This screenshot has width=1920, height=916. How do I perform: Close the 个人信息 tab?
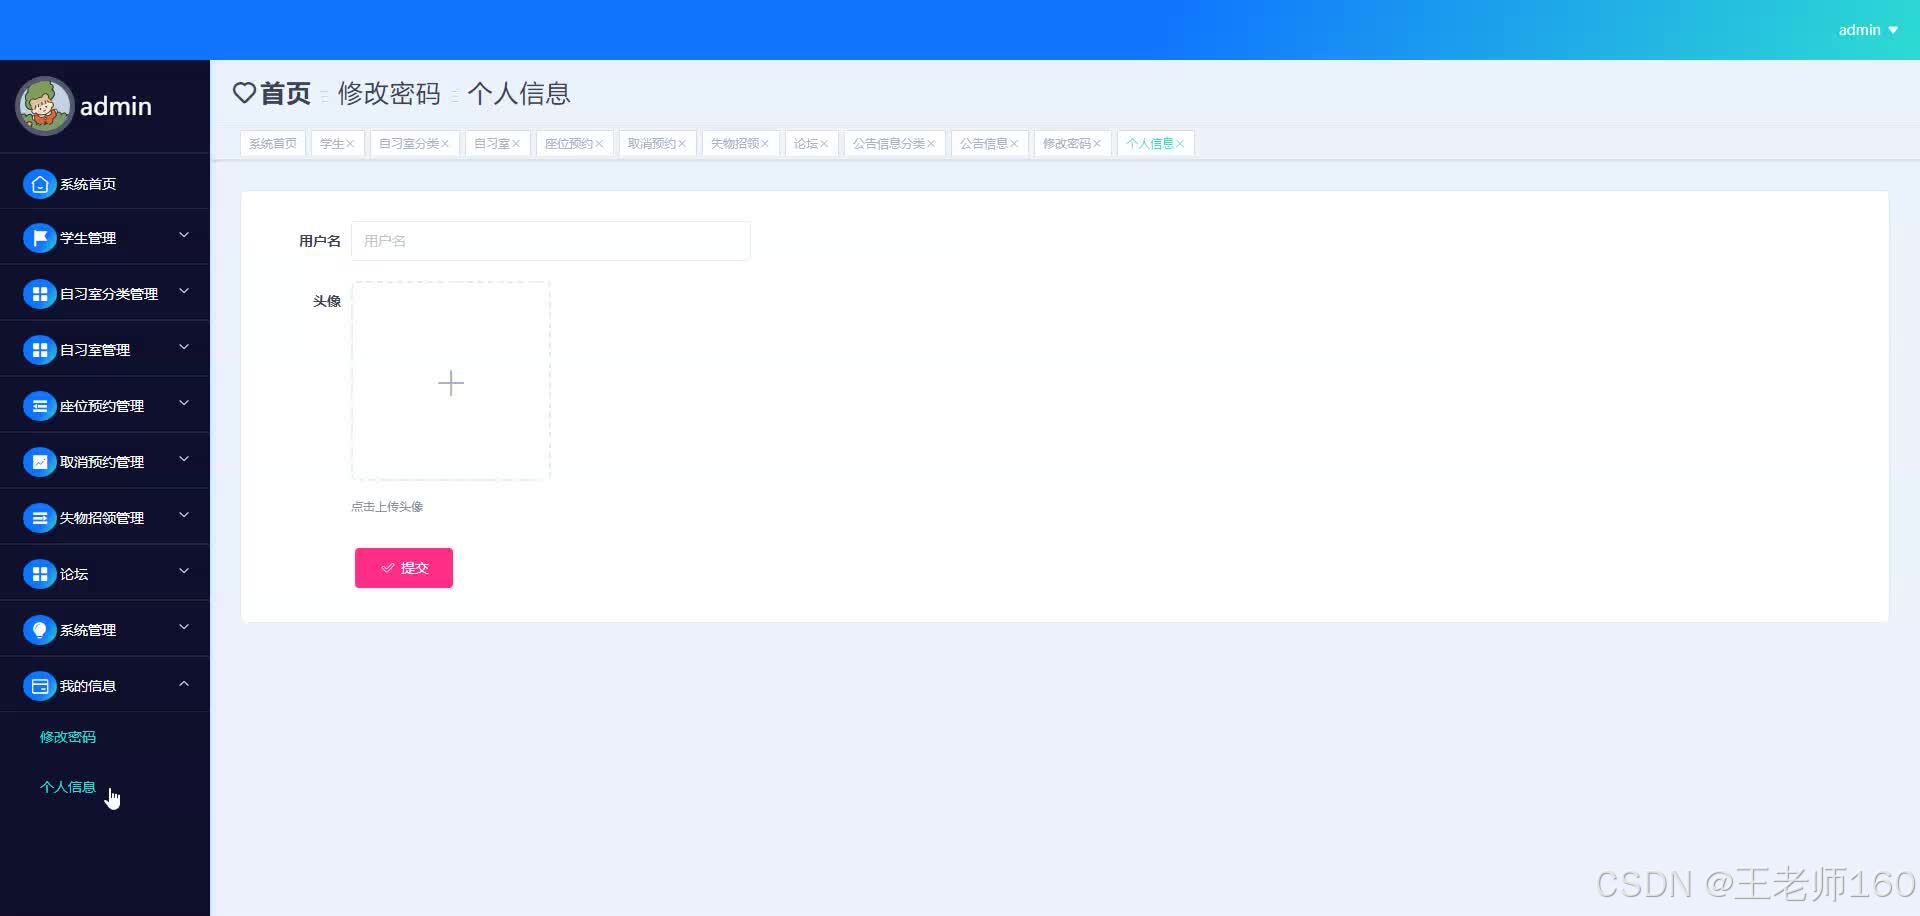(x=1180, y=144)
